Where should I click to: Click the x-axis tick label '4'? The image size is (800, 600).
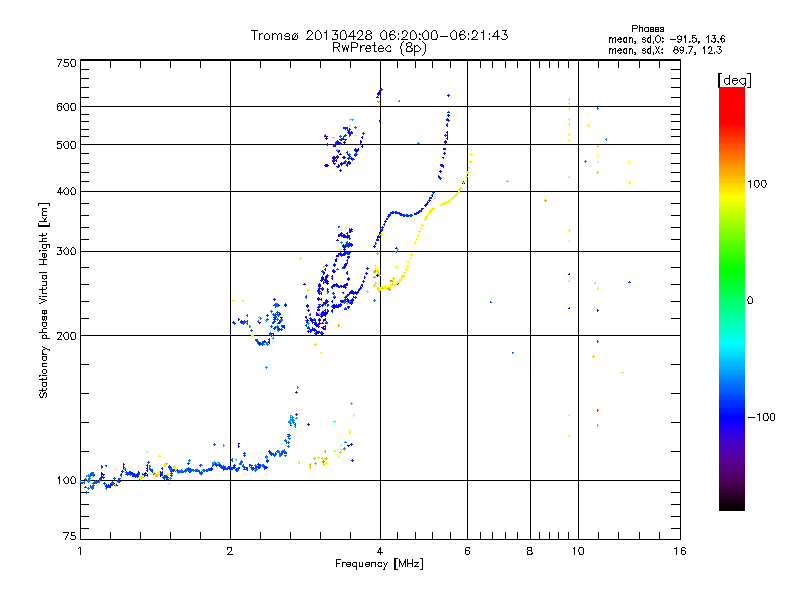coord(380,551)
